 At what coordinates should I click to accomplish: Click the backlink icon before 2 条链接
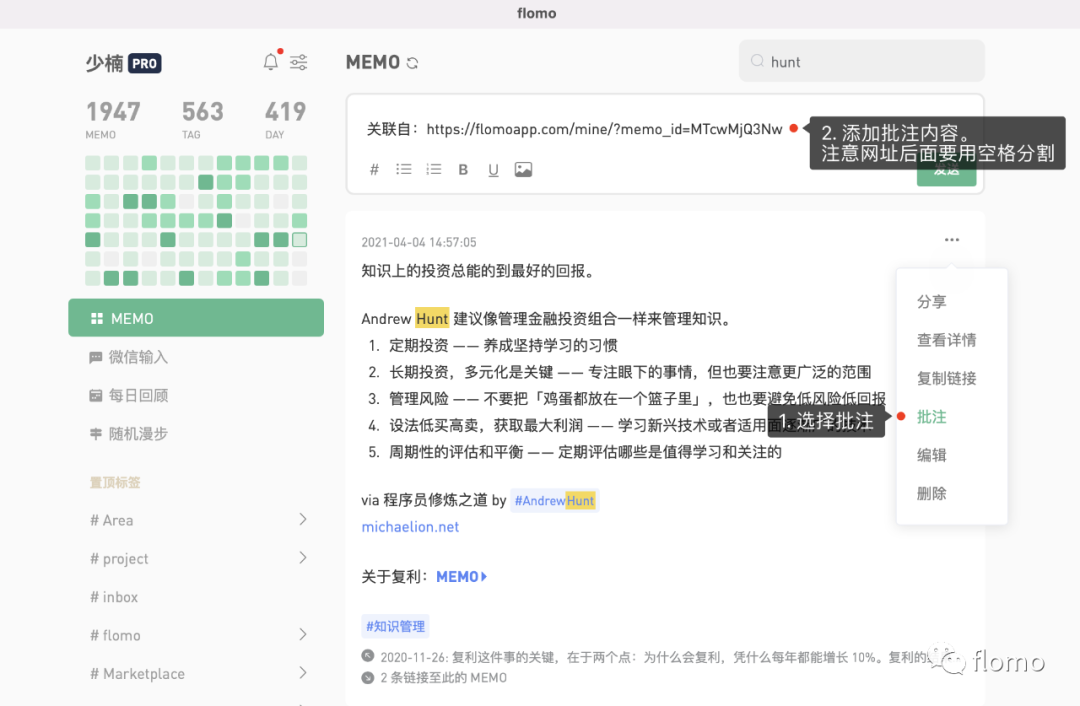pyautogui.click(x=368, y=678)
